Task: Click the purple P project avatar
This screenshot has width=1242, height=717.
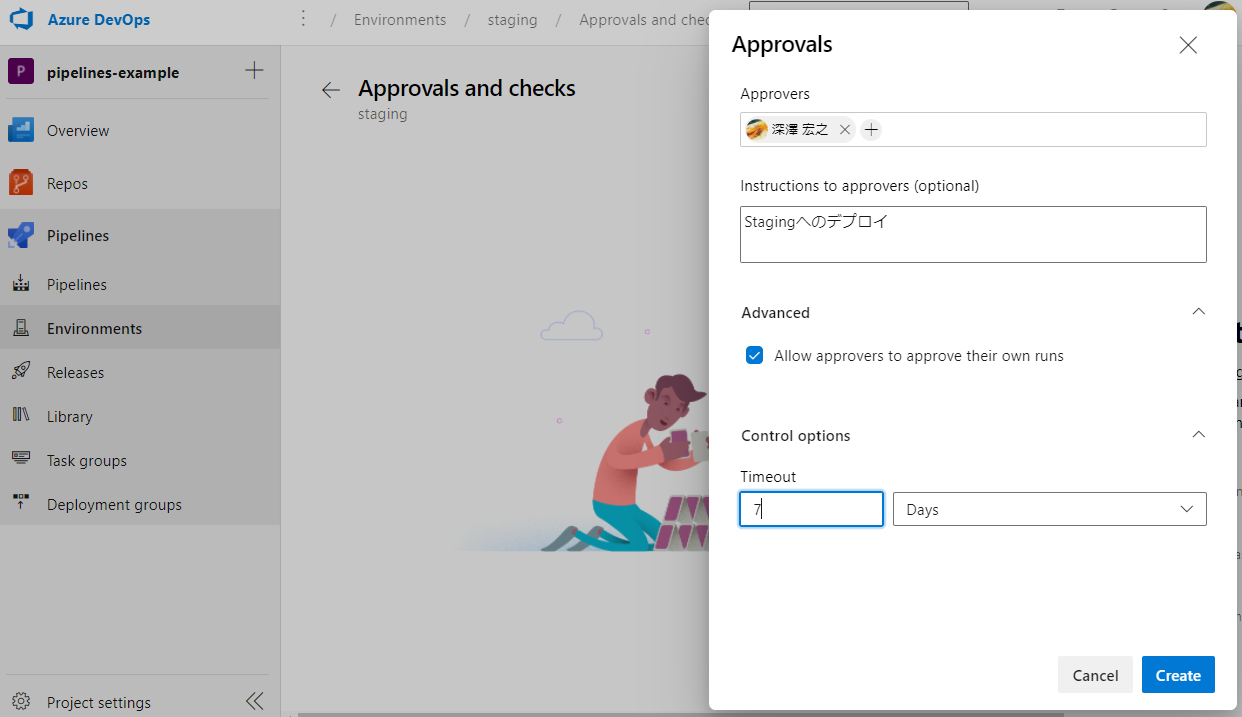Action: coord(21,72)
